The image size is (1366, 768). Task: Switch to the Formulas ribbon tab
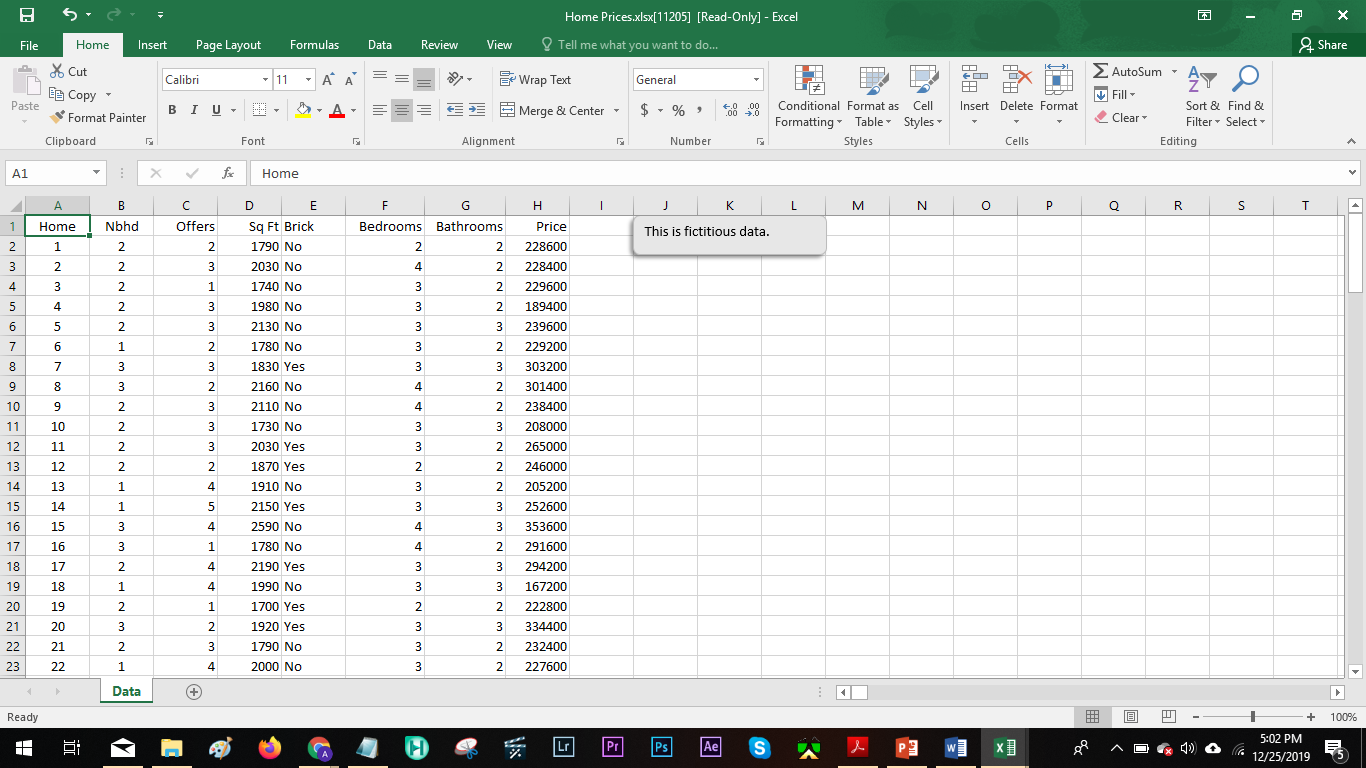(x=314, y=45)
